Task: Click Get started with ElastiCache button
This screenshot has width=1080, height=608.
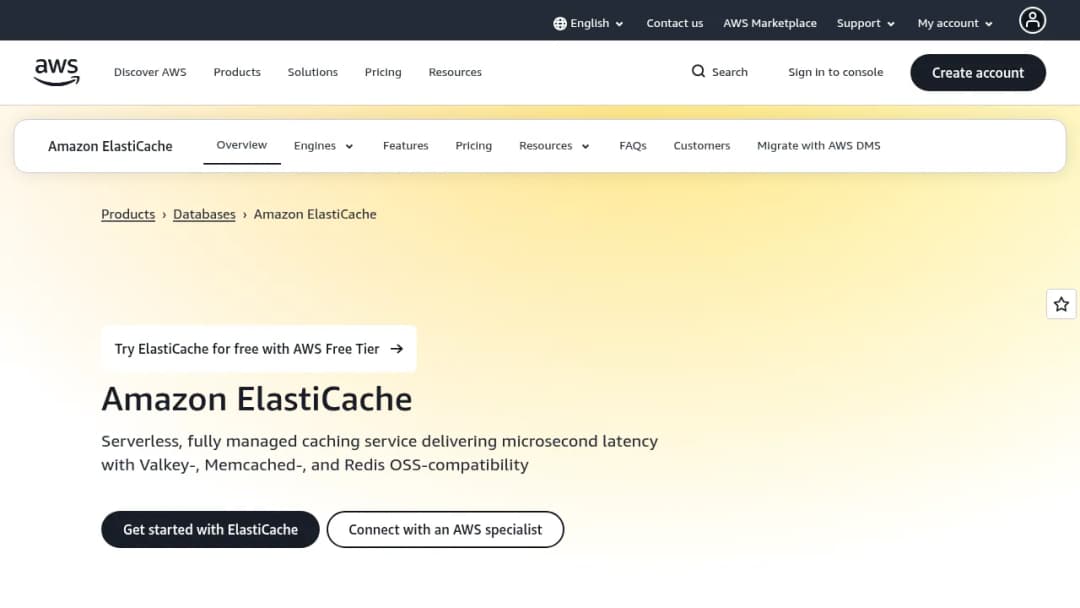Action: click(210, 530)
